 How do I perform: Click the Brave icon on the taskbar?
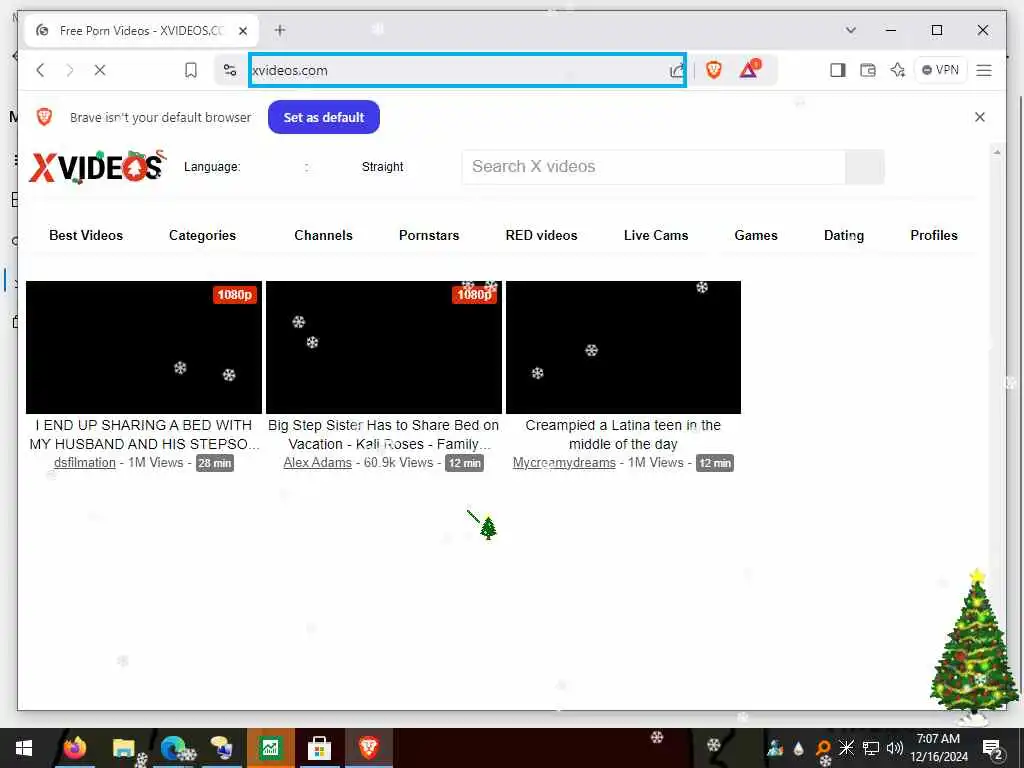[369, 747]
